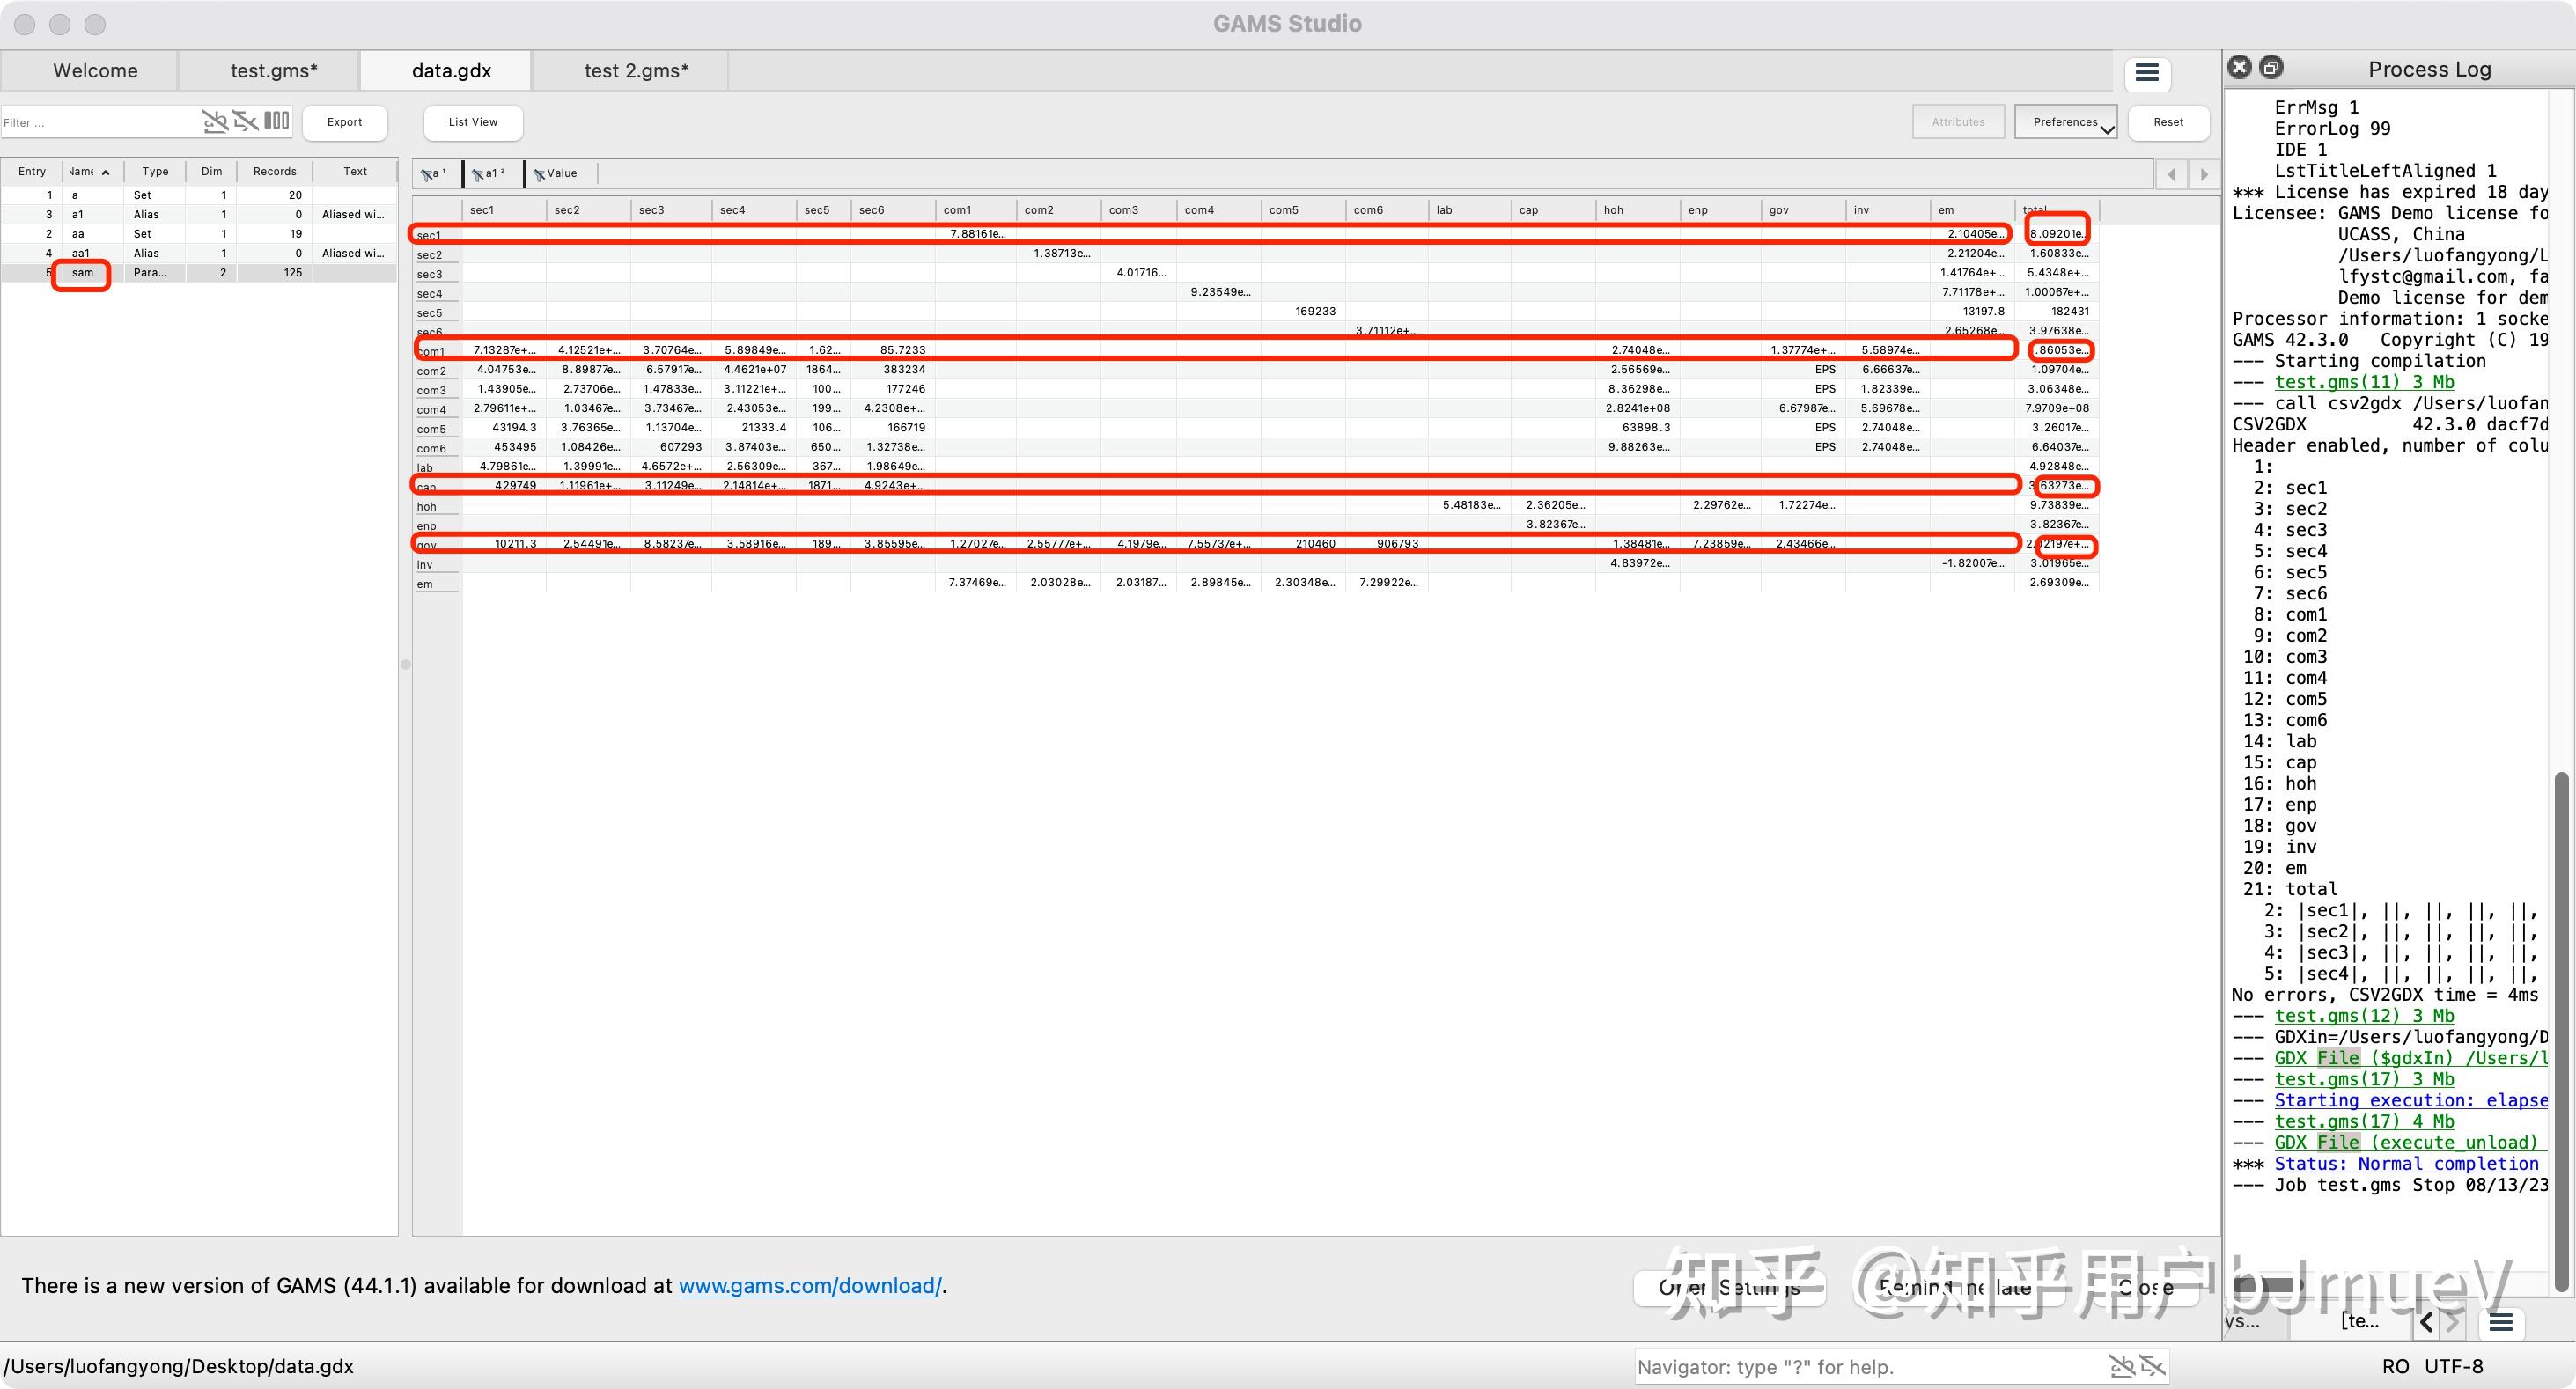2576x1389 pixels.
Task: Open the gams.com download link
Action: (x=809, y=1286)
